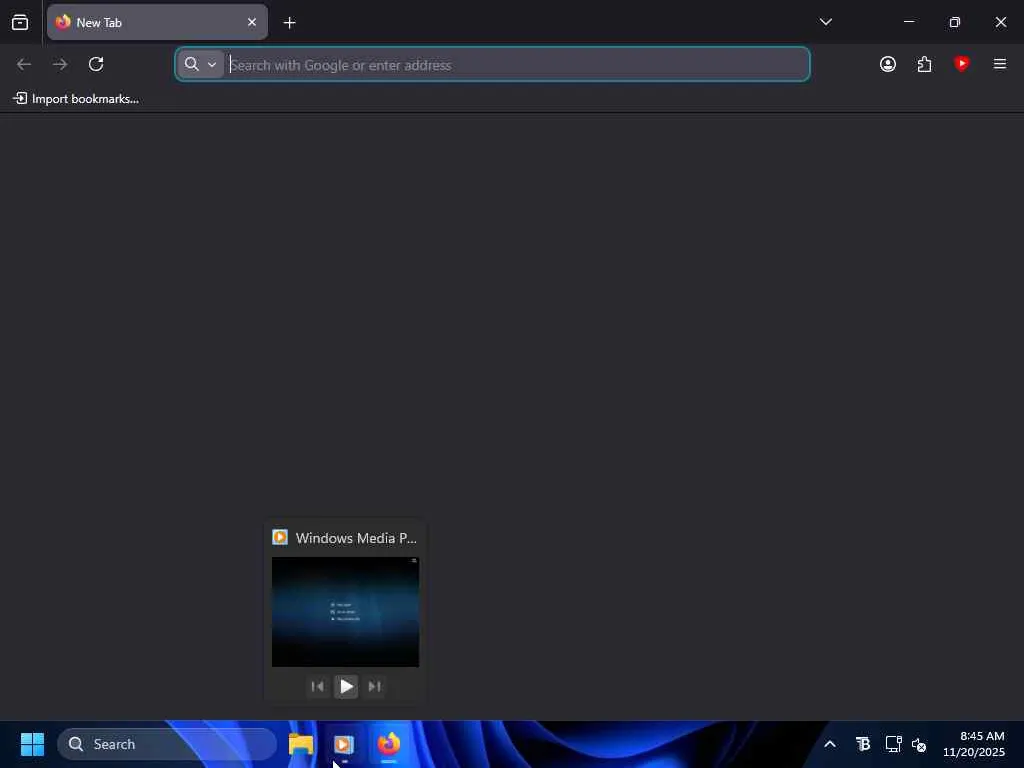Close the Firefox window
Screen dimensions: 1024x768
pos(1000,22)
